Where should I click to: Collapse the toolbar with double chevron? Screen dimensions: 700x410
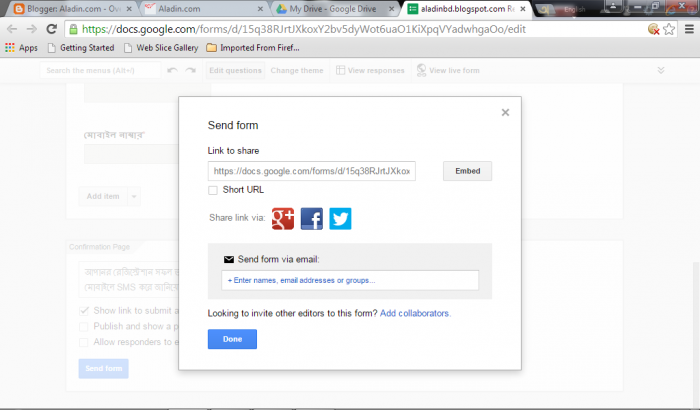coord(661,70)
